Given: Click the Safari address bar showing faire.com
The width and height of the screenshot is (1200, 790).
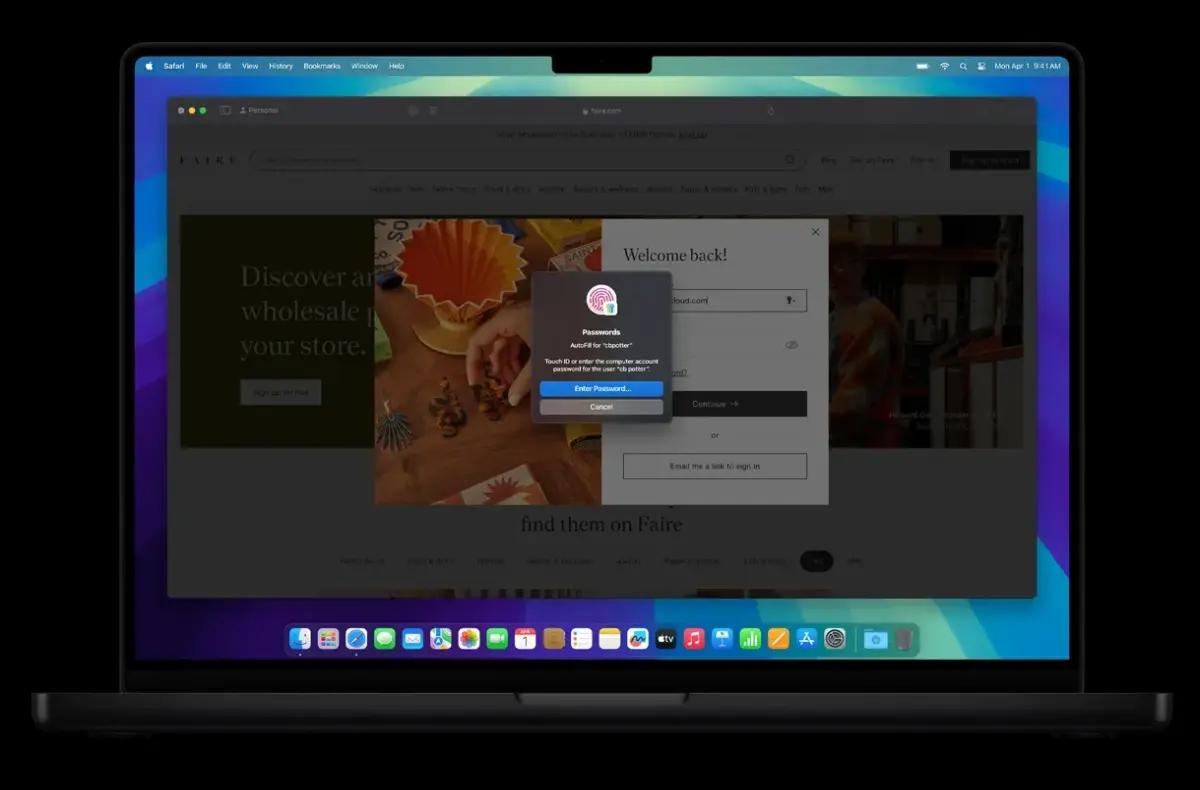Looking at the screenshot, I should [x=601, y=111].
